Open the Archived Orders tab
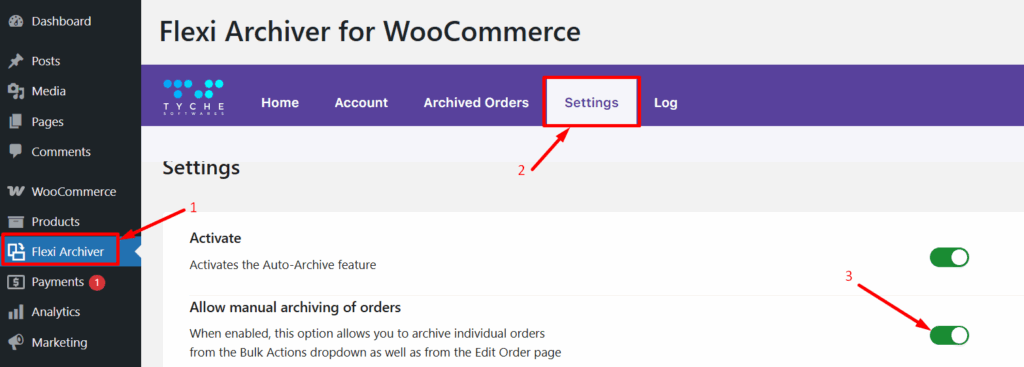 pos(476,103)
